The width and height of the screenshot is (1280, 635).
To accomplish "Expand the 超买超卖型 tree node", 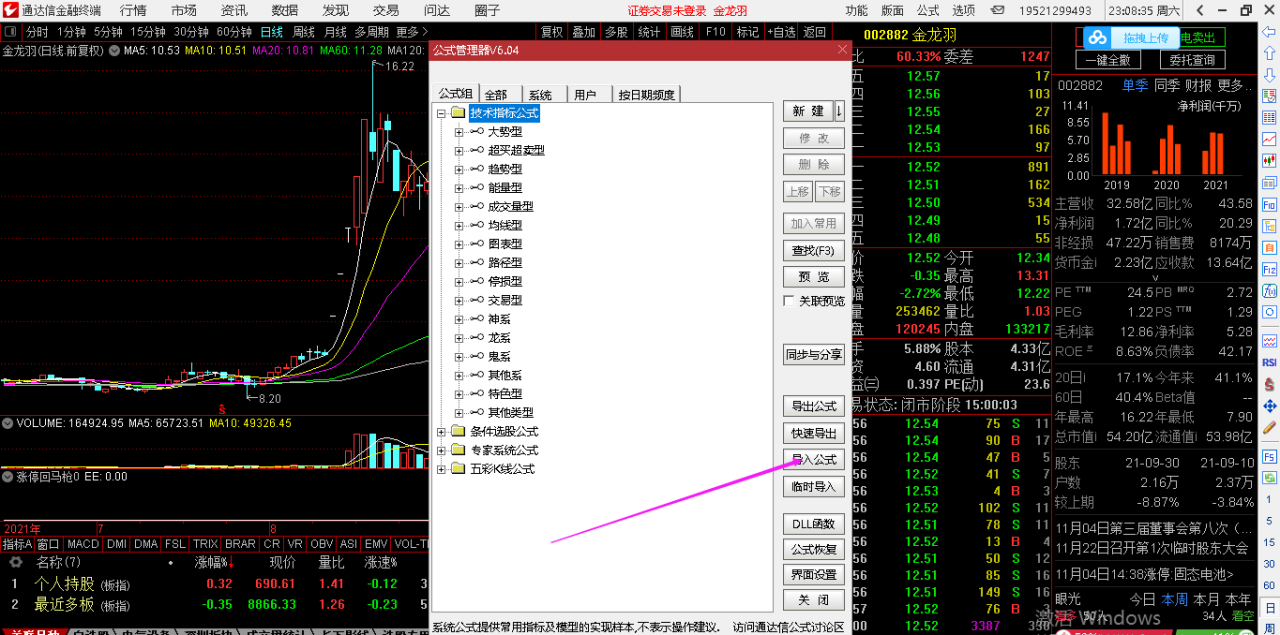I will point(459,150).
